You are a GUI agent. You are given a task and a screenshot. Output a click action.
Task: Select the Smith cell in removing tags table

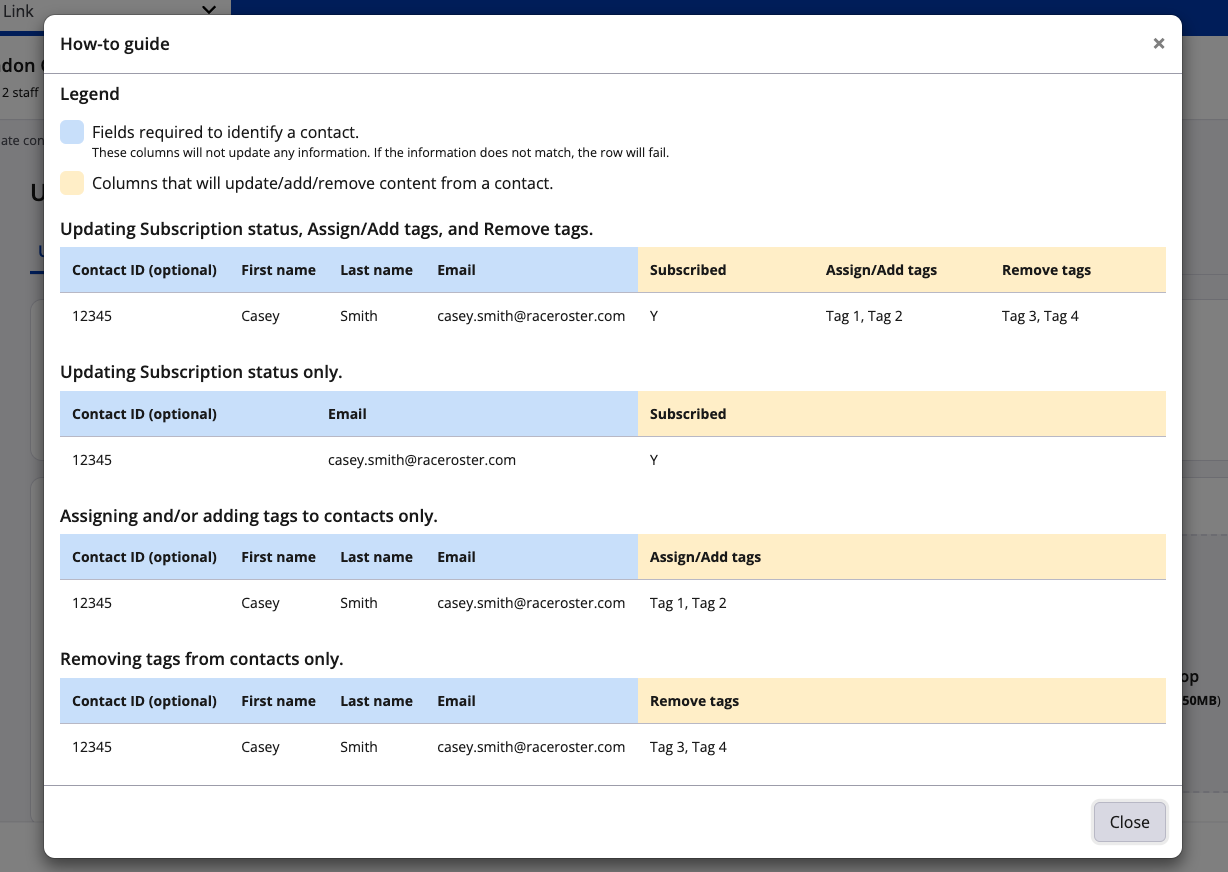(x=359, y=747)
